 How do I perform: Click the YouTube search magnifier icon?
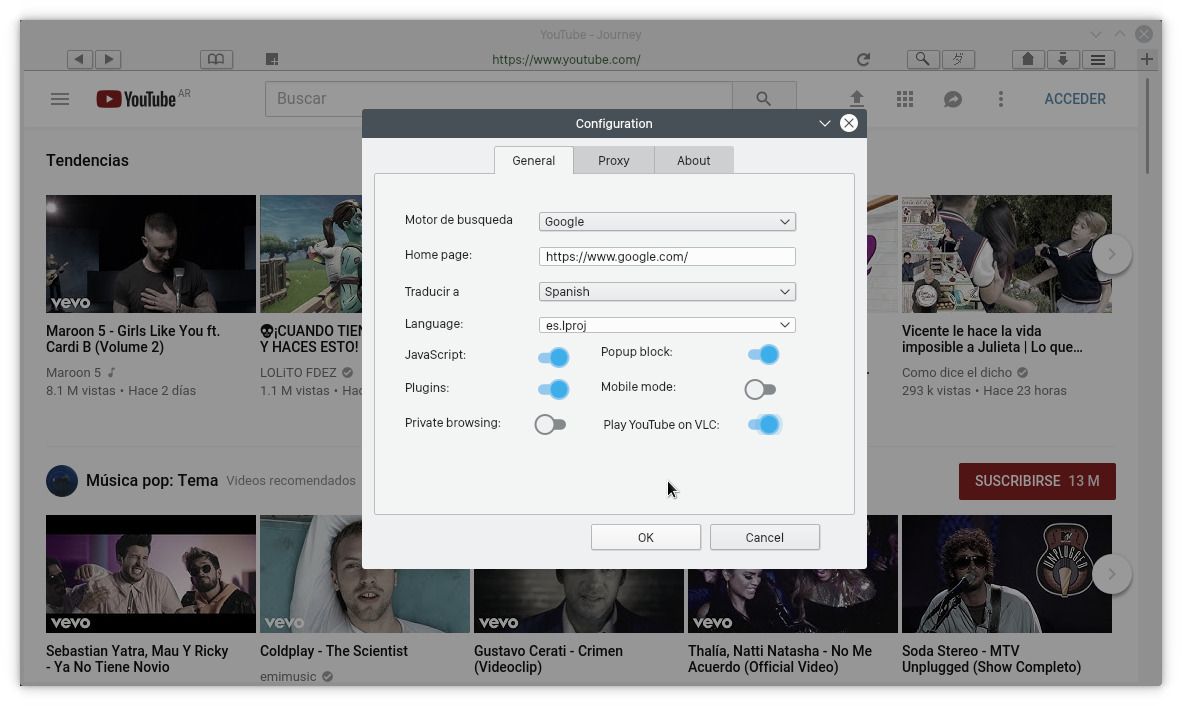pyautogui.click(x=763, y=98)
